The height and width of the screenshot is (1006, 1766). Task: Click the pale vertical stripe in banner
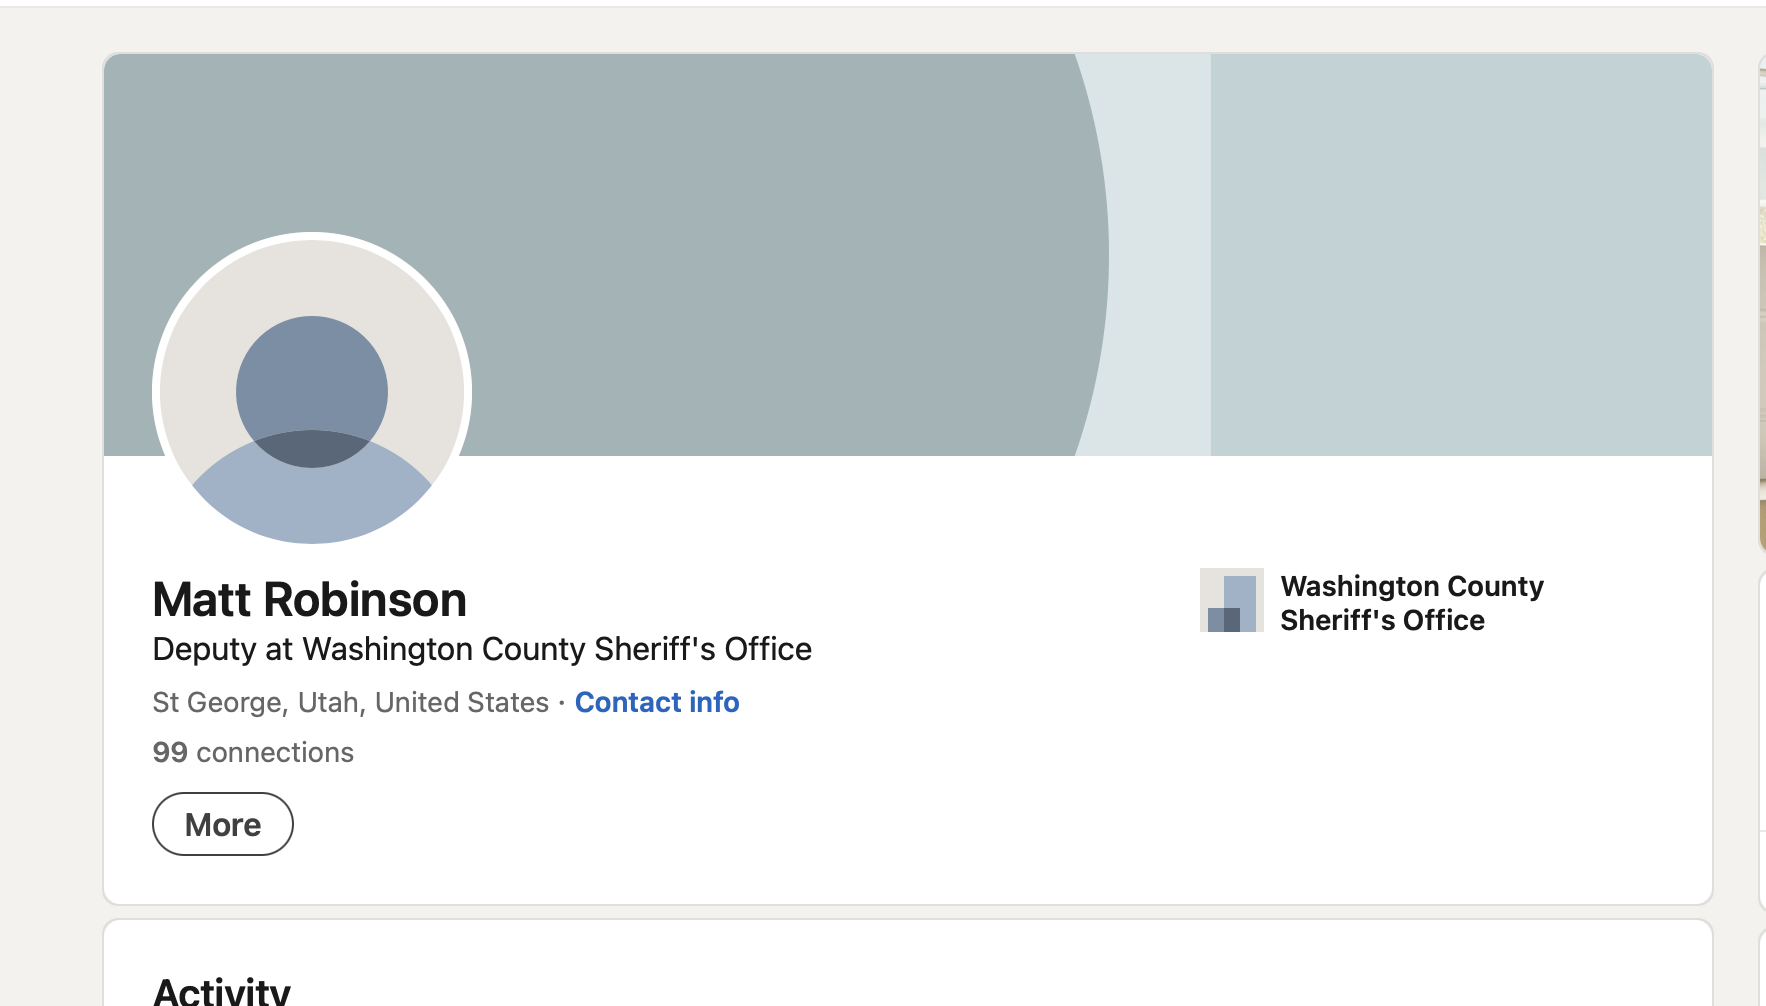[x=1160, y=255]
